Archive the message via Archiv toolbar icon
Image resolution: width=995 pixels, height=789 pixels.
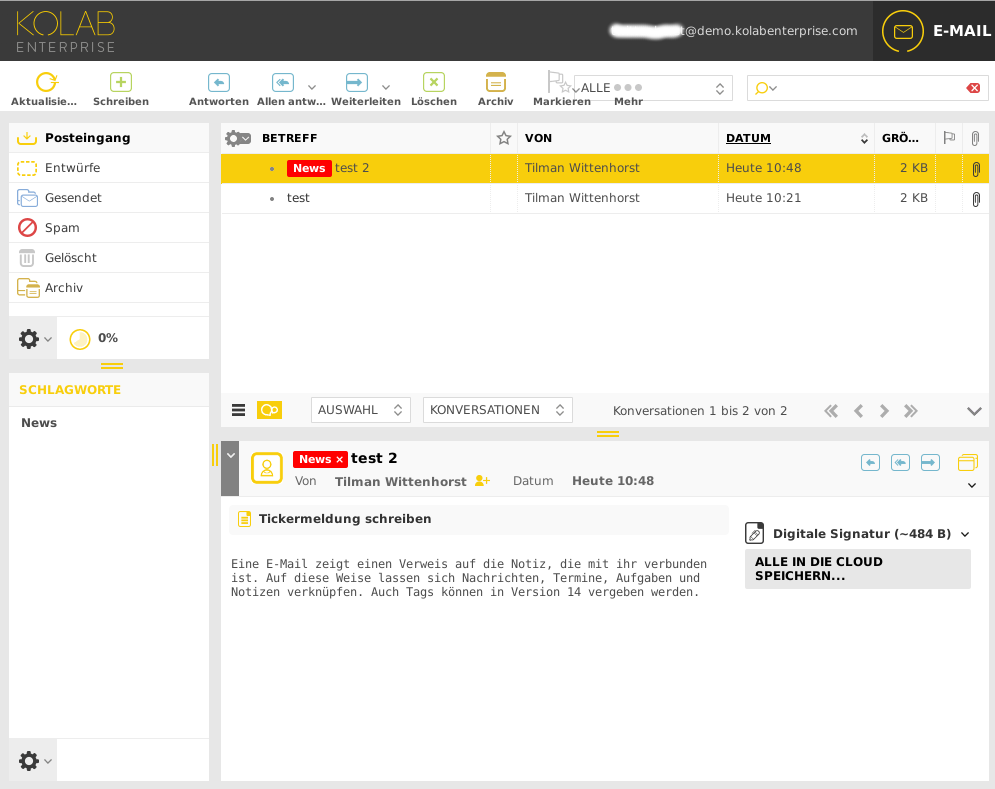[495, 83]
